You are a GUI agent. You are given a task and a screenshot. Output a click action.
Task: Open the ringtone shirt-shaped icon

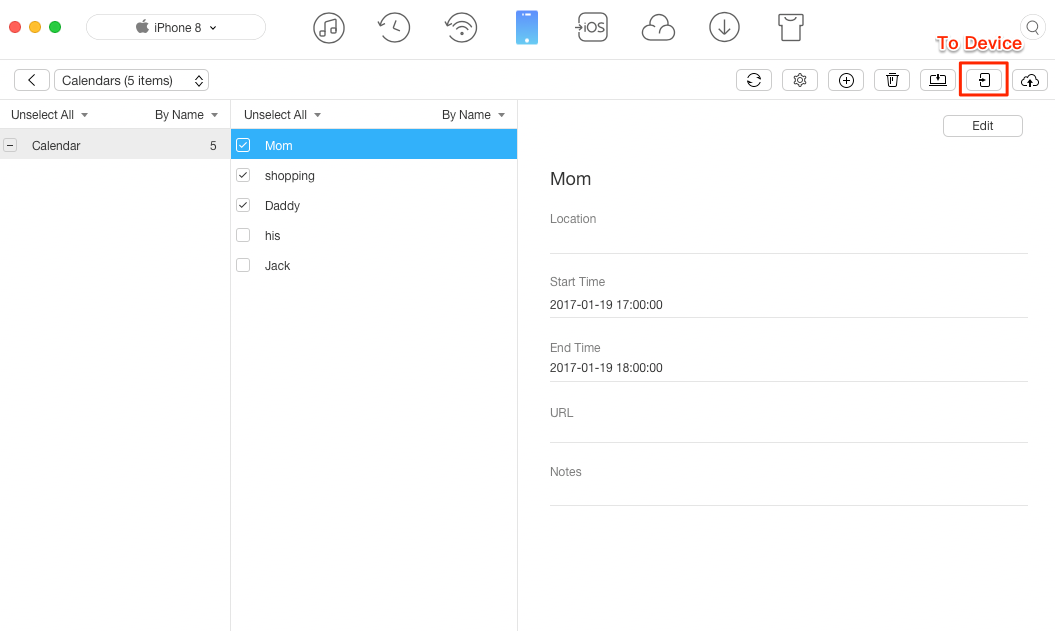pyautogui.click(x=791, y=28)
